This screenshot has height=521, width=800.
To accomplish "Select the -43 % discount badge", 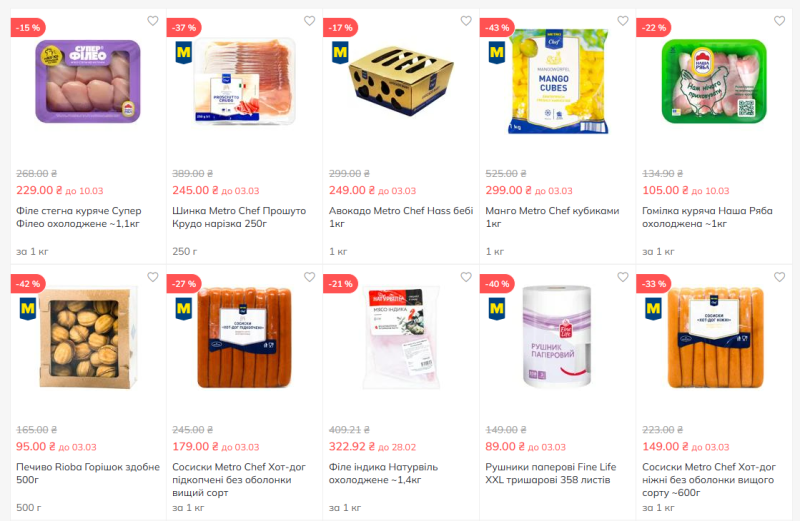I will [x=497, y=28].
